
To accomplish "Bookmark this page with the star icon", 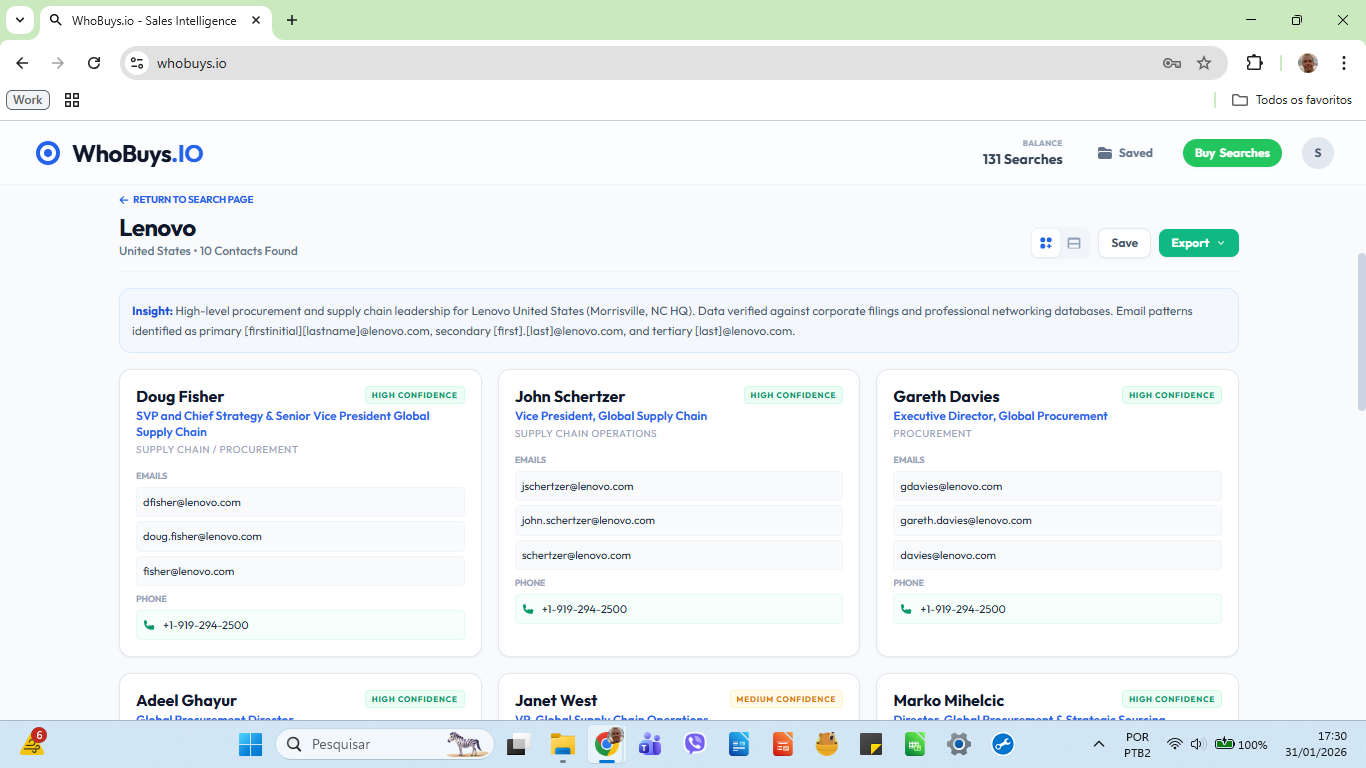I will click(1204, 62).
